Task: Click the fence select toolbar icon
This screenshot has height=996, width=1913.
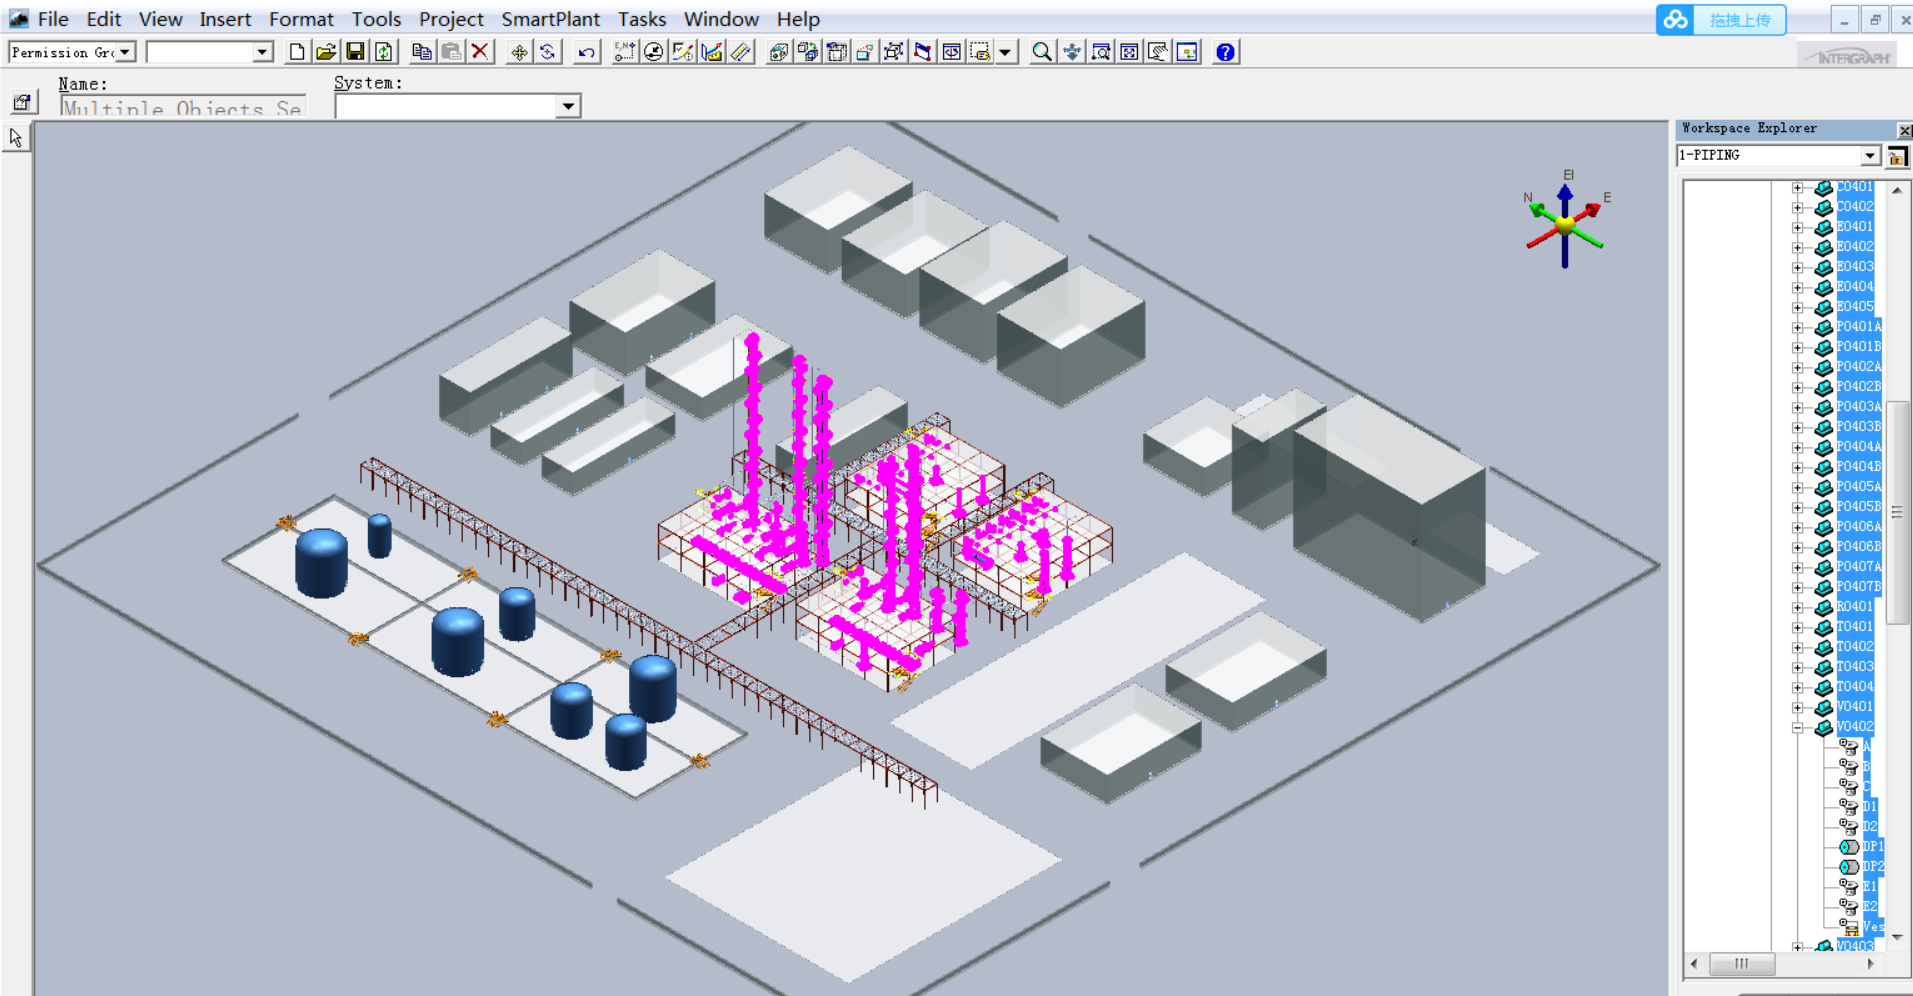Action: click(980, 52)
